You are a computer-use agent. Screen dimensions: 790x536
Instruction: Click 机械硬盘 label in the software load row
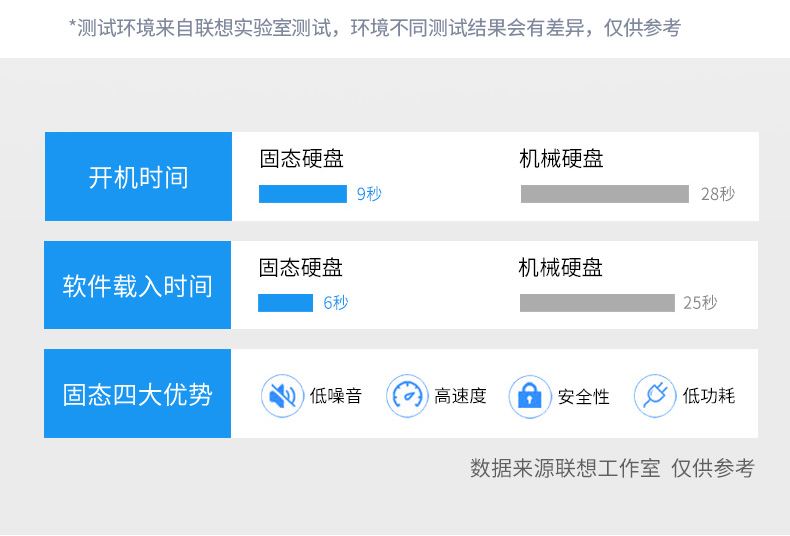(560, 267)
